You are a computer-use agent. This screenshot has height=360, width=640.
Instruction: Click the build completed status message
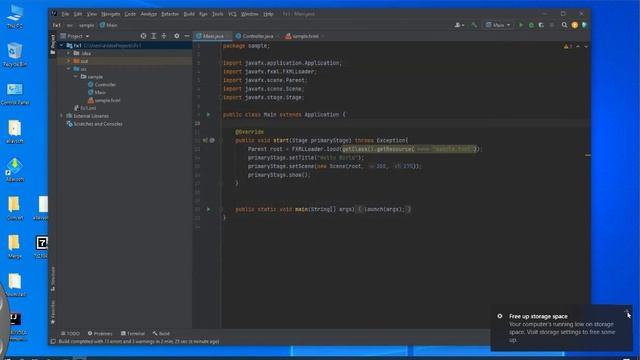(139, 341)
